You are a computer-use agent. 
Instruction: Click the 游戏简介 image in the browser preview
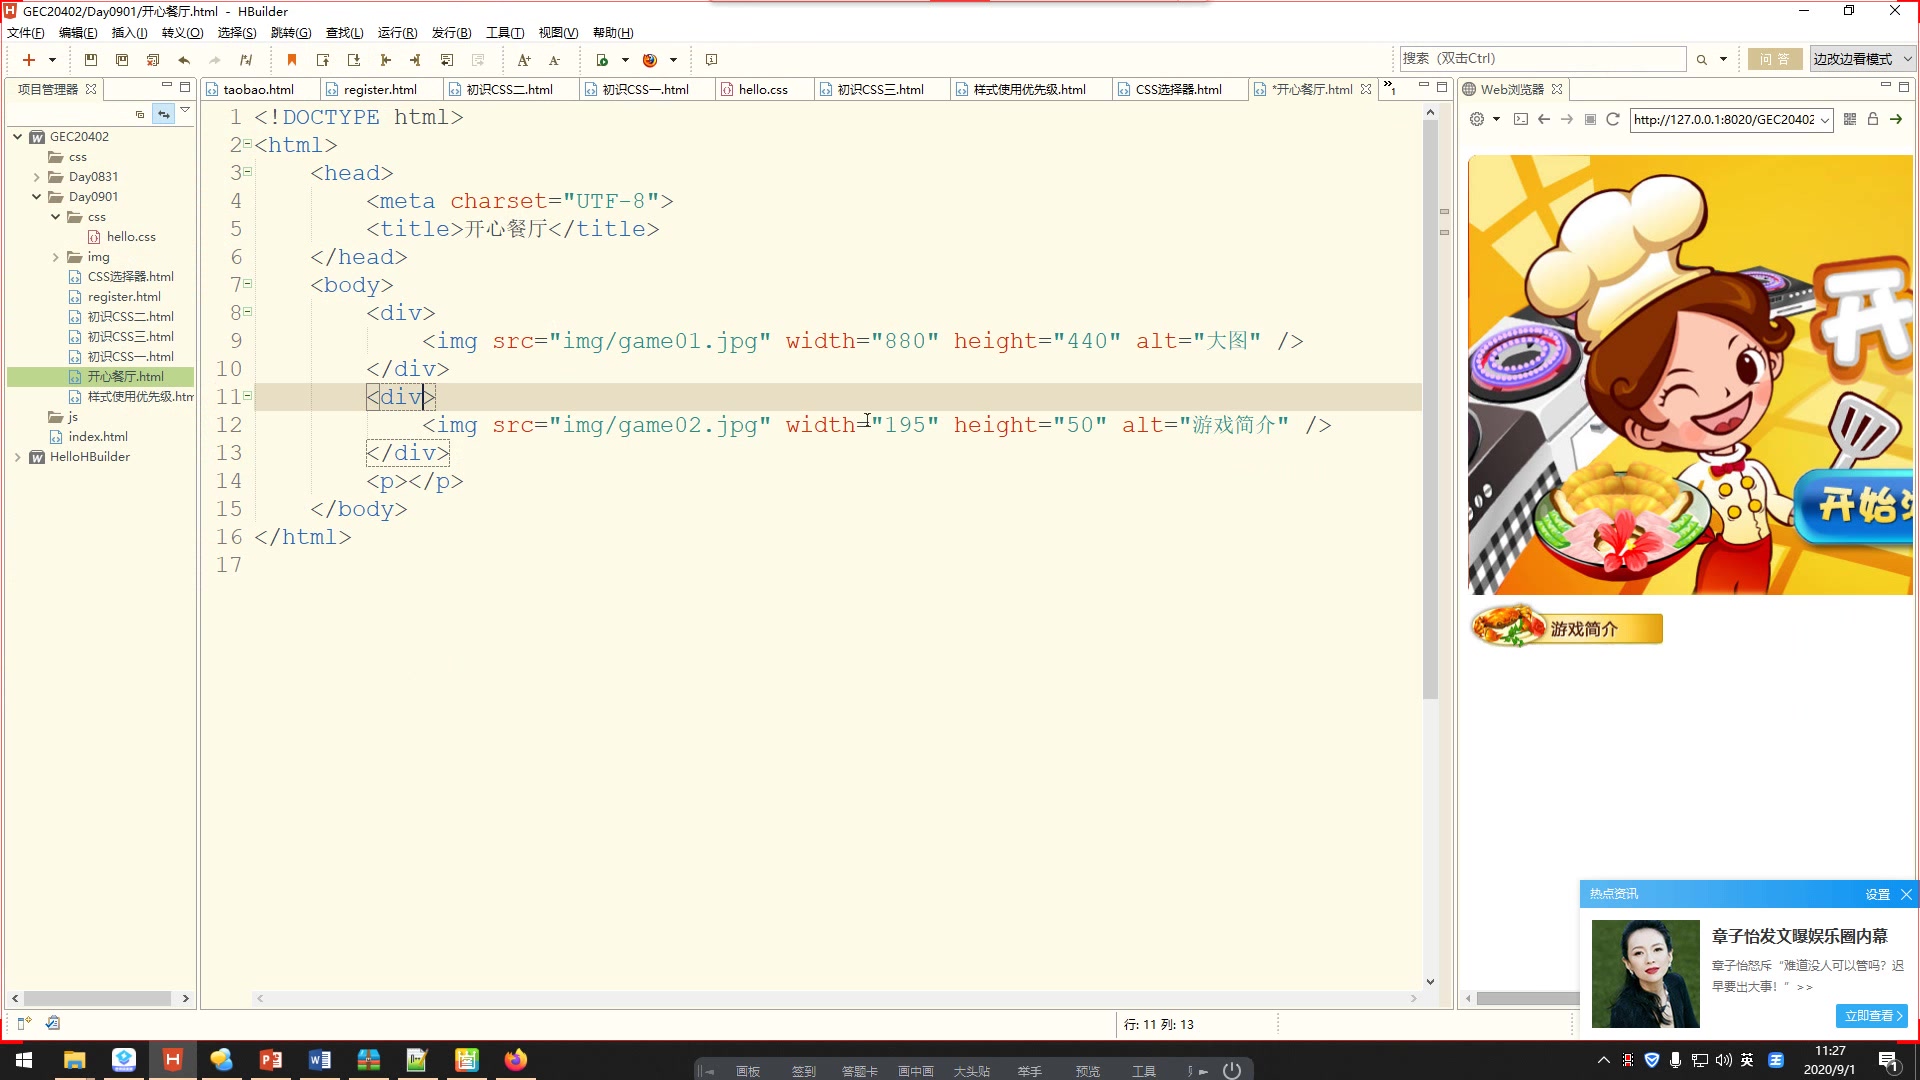pos(1566,627)
